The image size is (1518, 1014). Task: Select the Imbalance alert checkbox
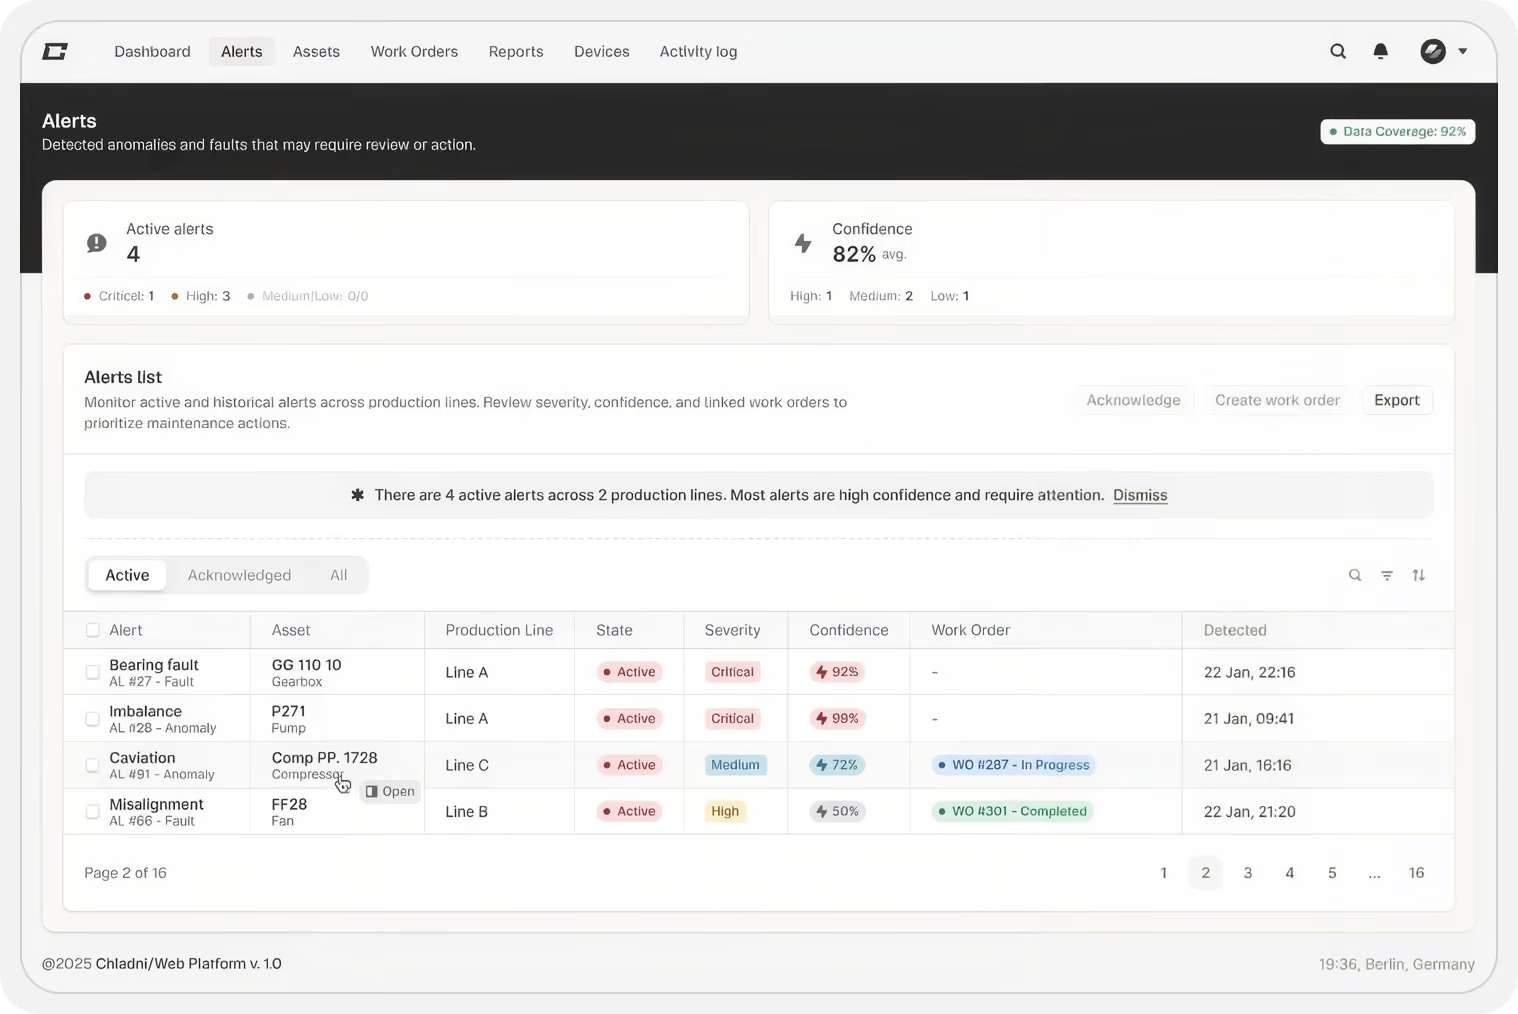click(x=93, y=718)
